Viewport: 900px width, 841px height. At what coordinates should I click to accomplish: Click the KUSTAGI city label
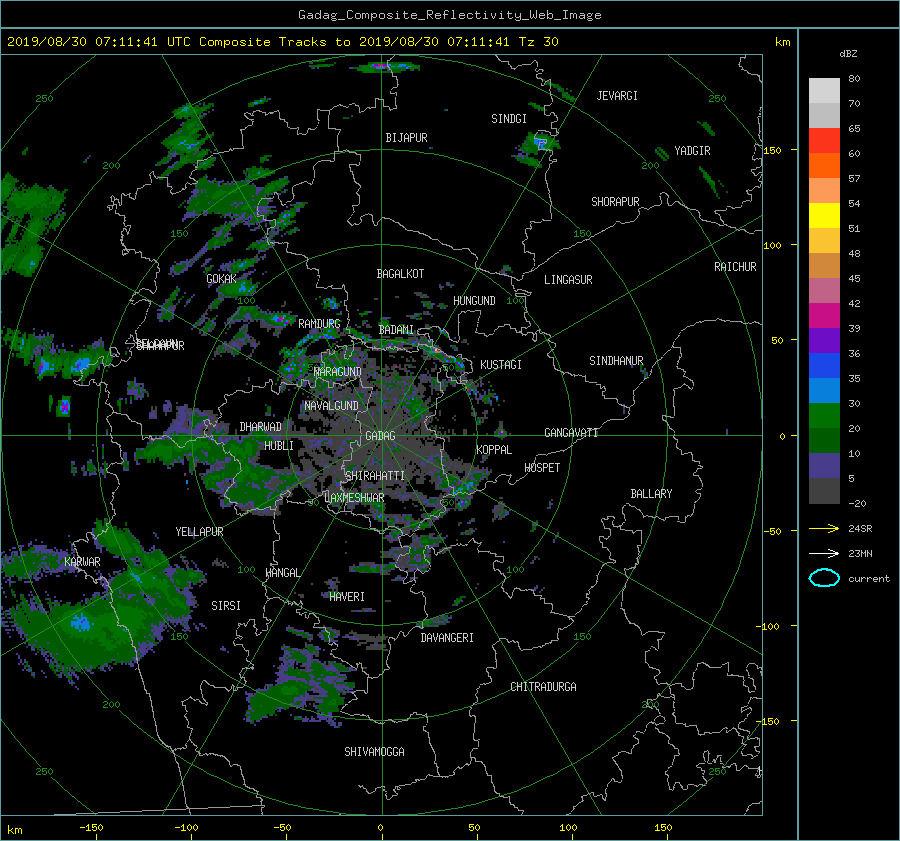(501, 365)
